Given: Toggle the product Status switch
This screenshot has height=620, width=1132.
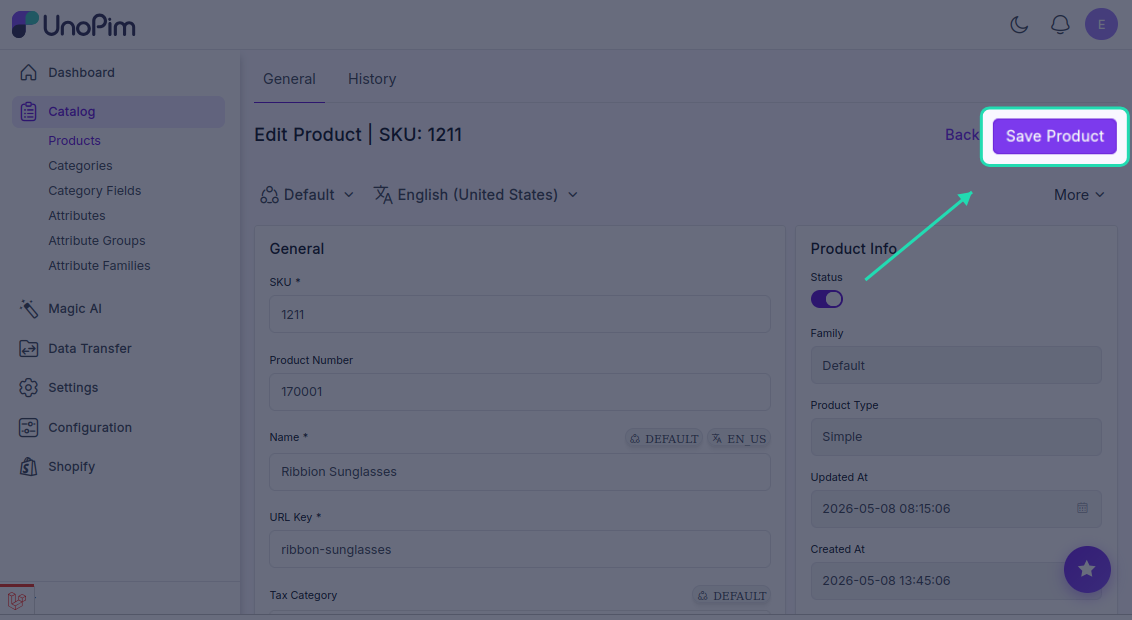Looking at the screenshot, I should point(827,299).
